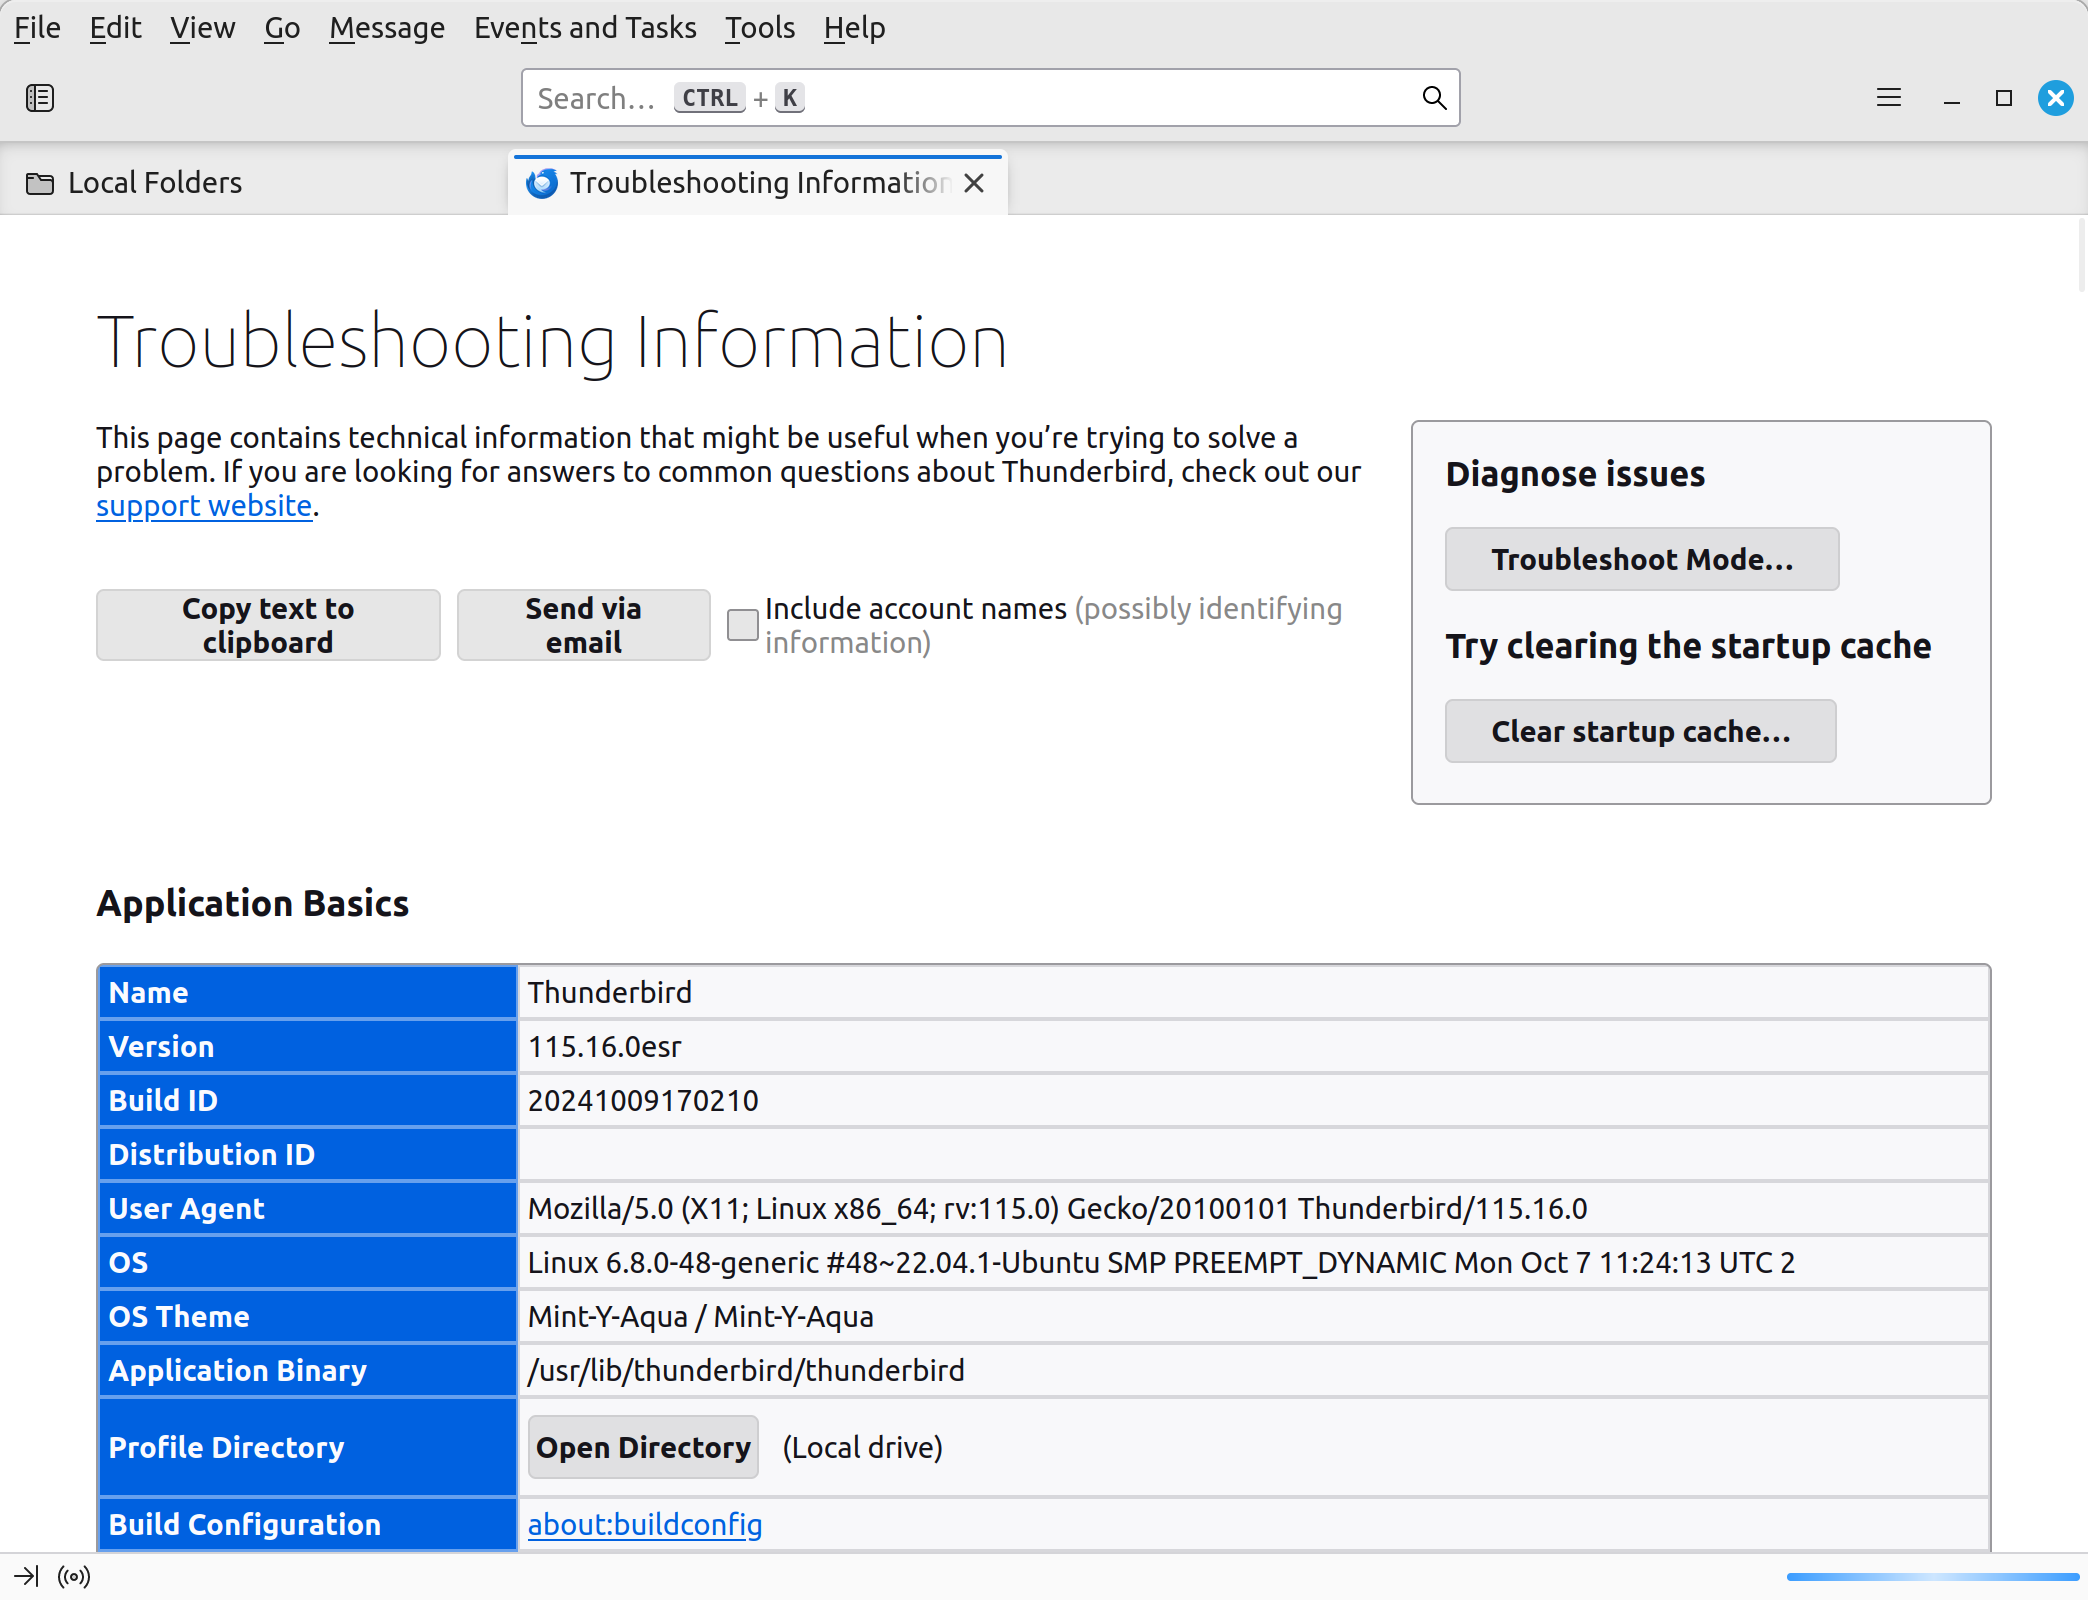Close the Thunderbird window
The height and width of the screenshot is (1600, 2088).
tap(2055, 98)
